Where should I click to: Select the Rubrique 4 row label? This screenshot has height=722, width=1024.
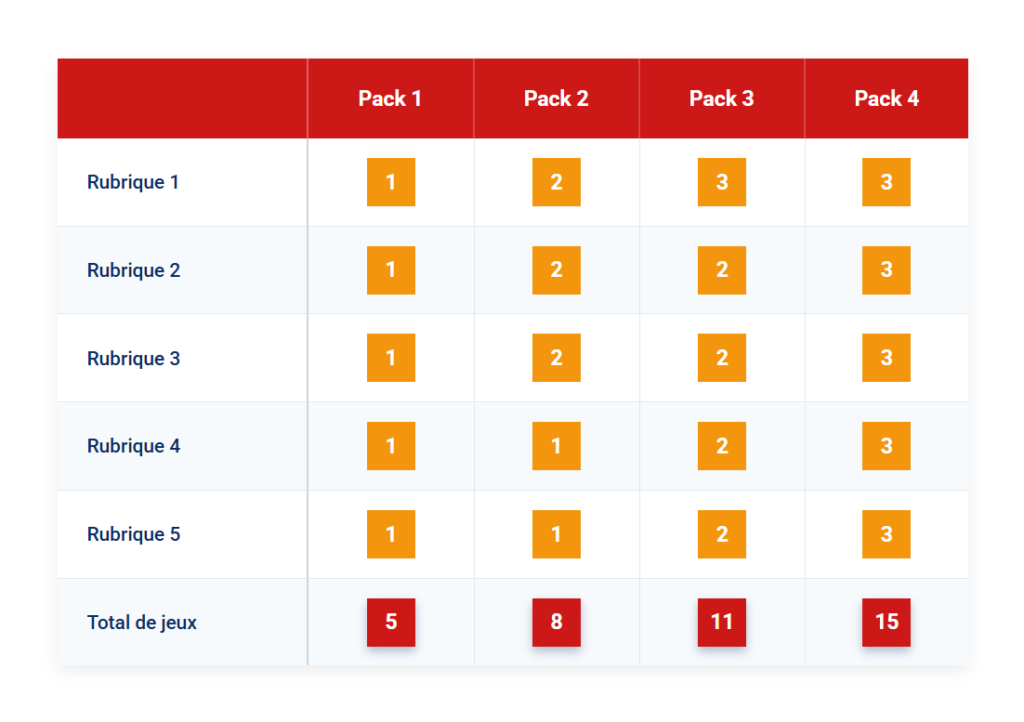click(133, 446)
